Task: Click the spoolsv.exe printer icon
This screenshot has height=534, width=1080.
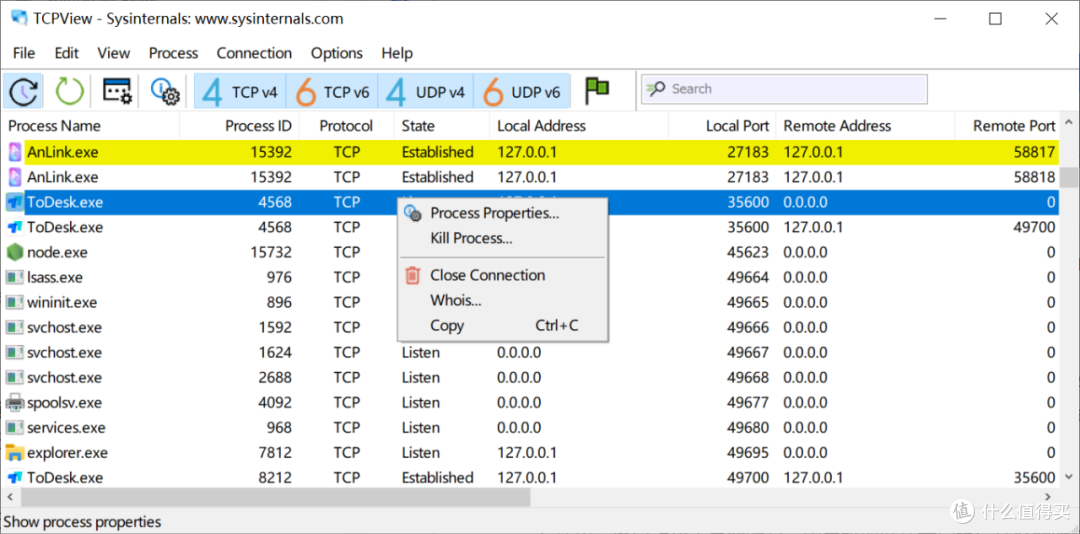Action: [14, 402]
